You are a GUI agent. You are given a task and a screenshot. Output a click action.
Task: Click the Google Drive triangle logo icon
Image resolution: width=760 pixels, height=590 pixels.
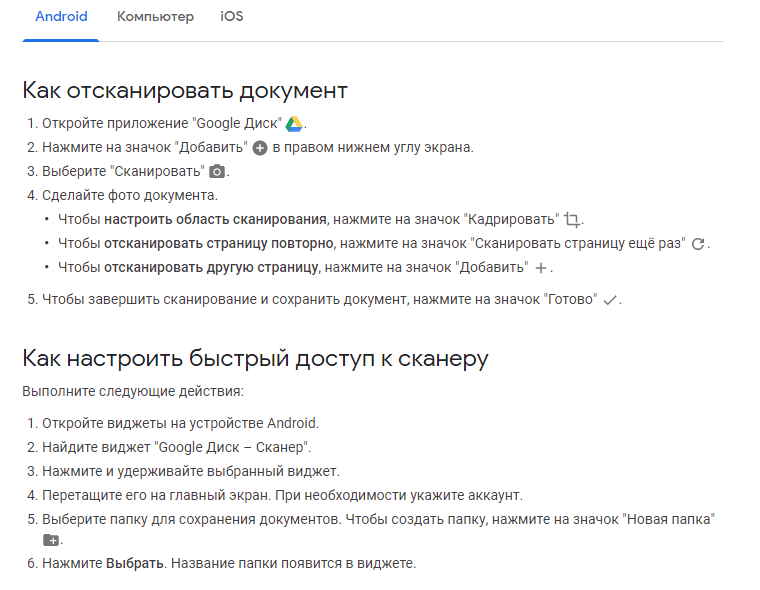294,124
